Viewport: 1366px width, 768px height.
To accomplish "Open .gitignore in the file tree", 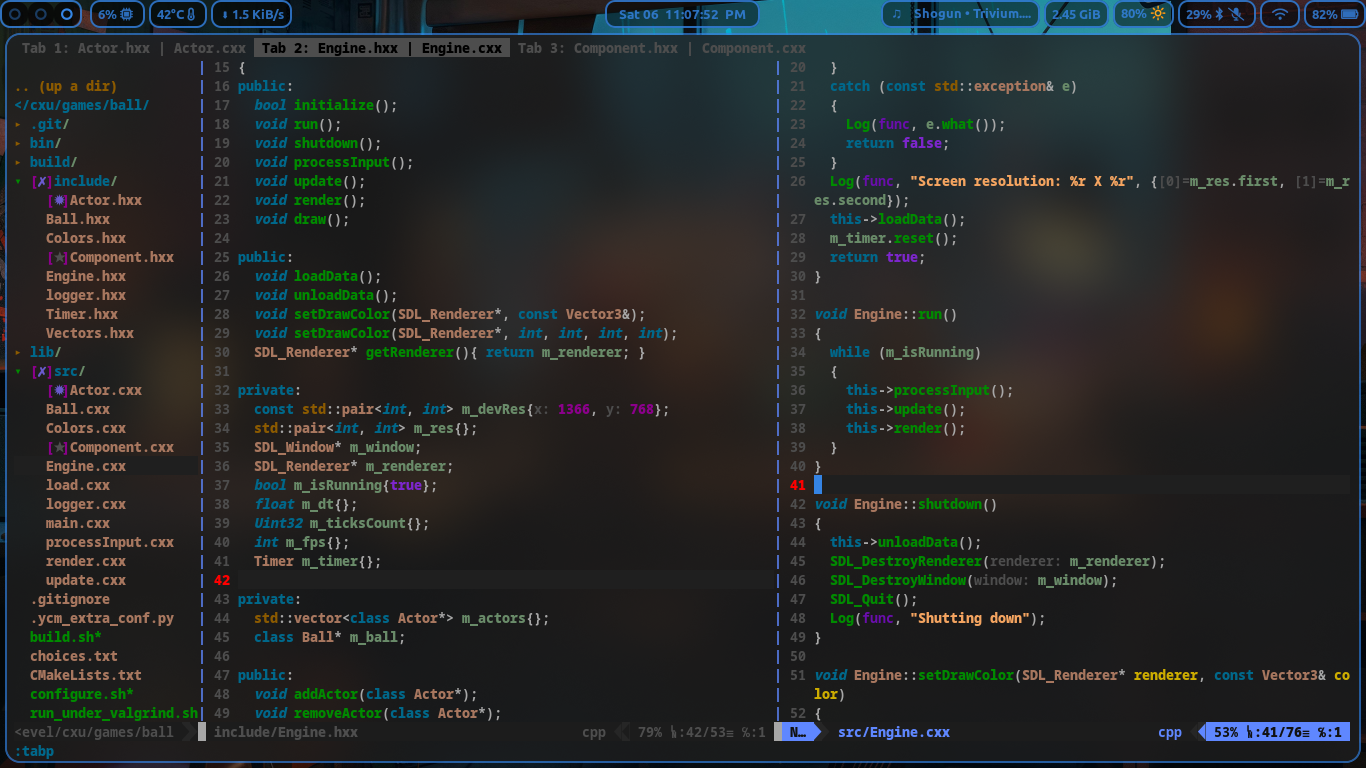I will click(x=70, y=599).
